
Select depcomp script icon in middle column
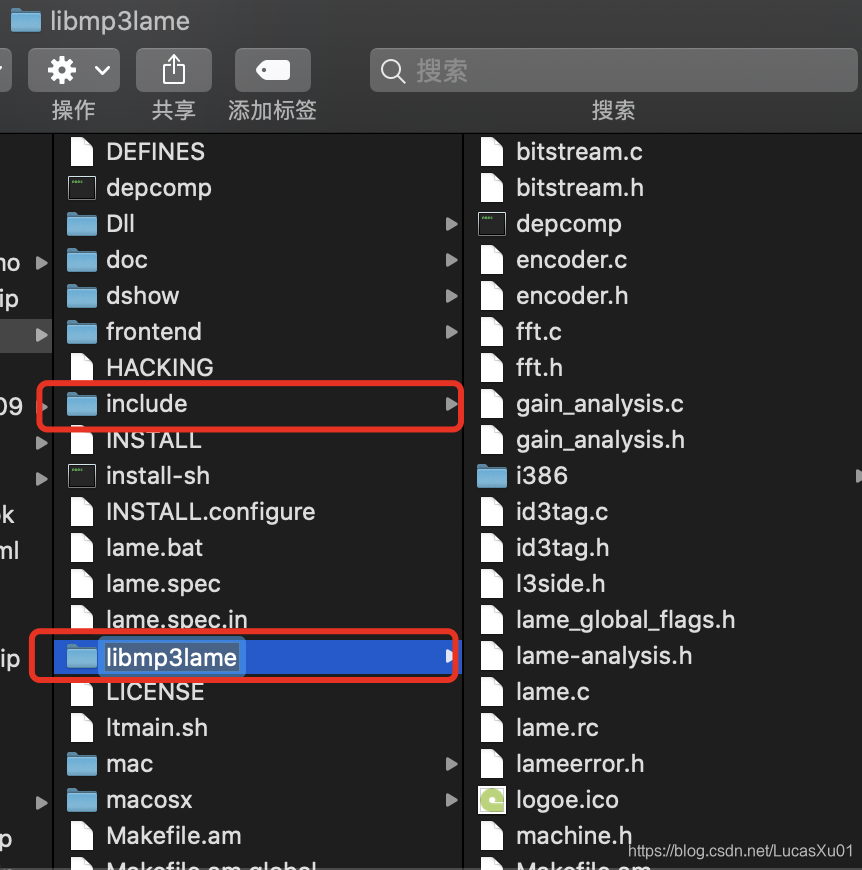pyautogui.click(x=82, y=188)
